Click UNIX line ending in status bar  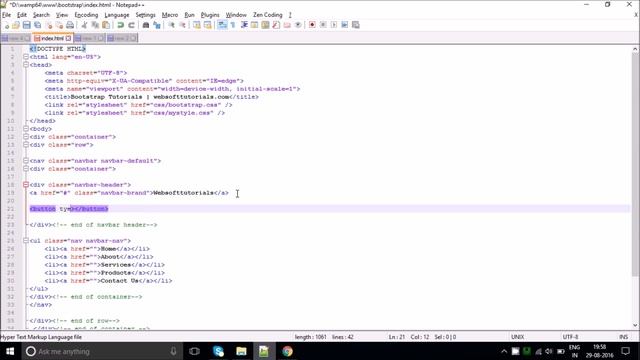[x=518, y=337]
